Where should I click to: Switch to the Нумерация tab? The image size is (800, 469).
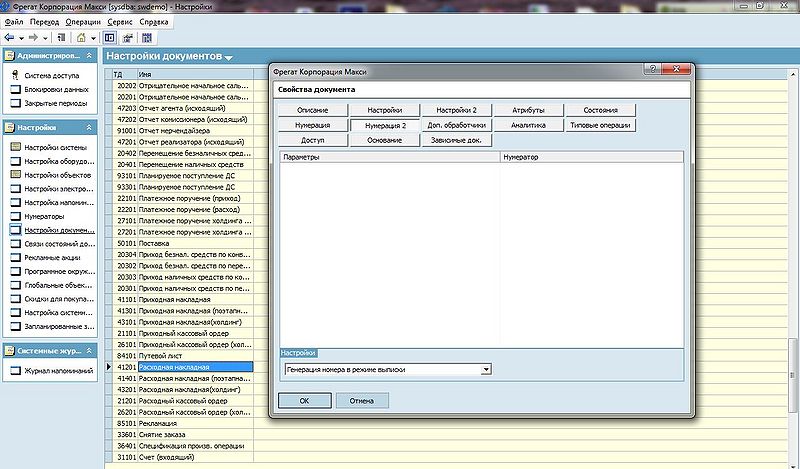pyautogui.click(x=313, y=125)
